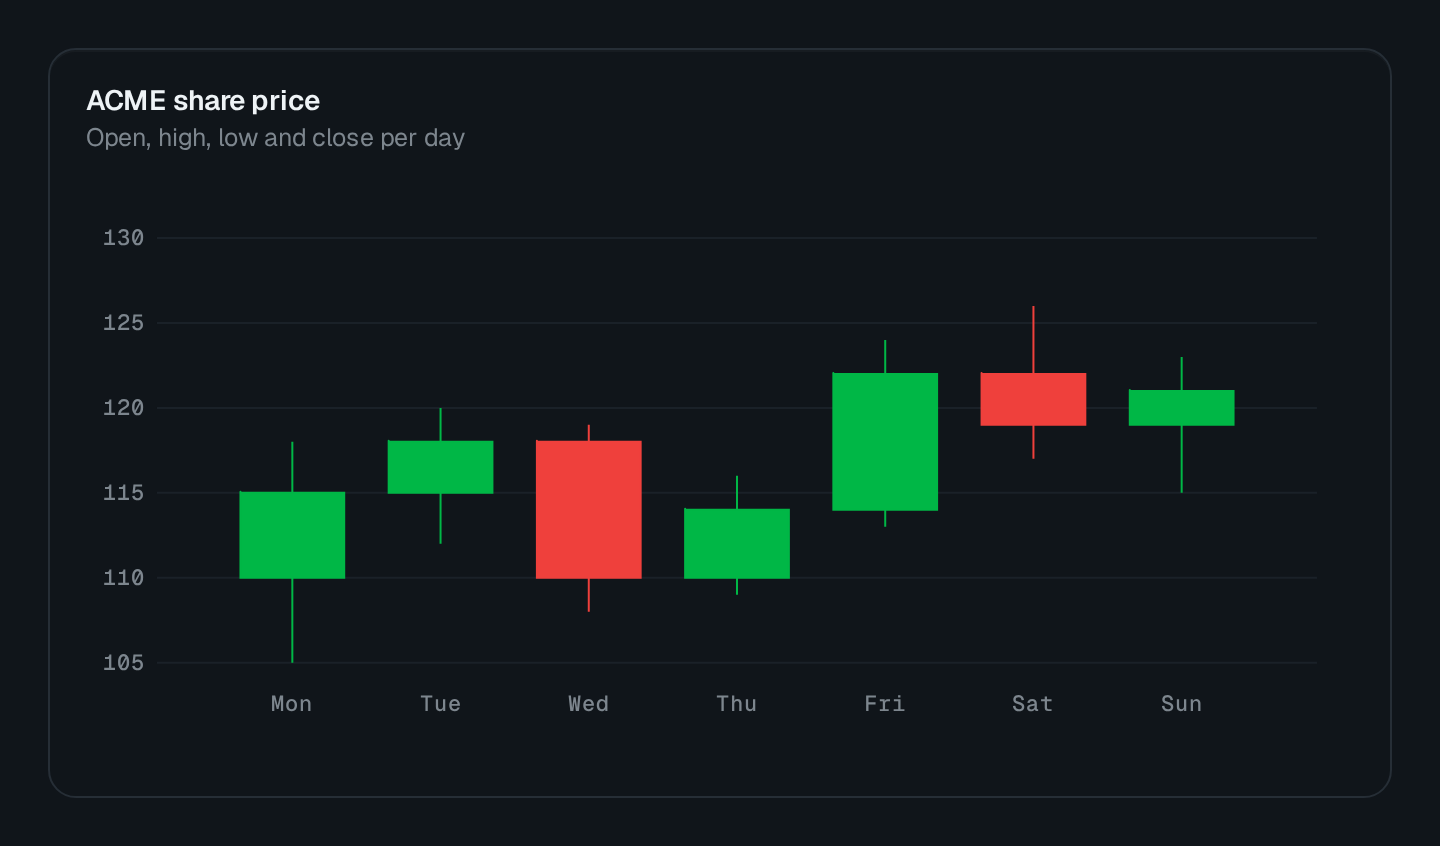Click the "105" y-axis value

click(x=123, y=663)
